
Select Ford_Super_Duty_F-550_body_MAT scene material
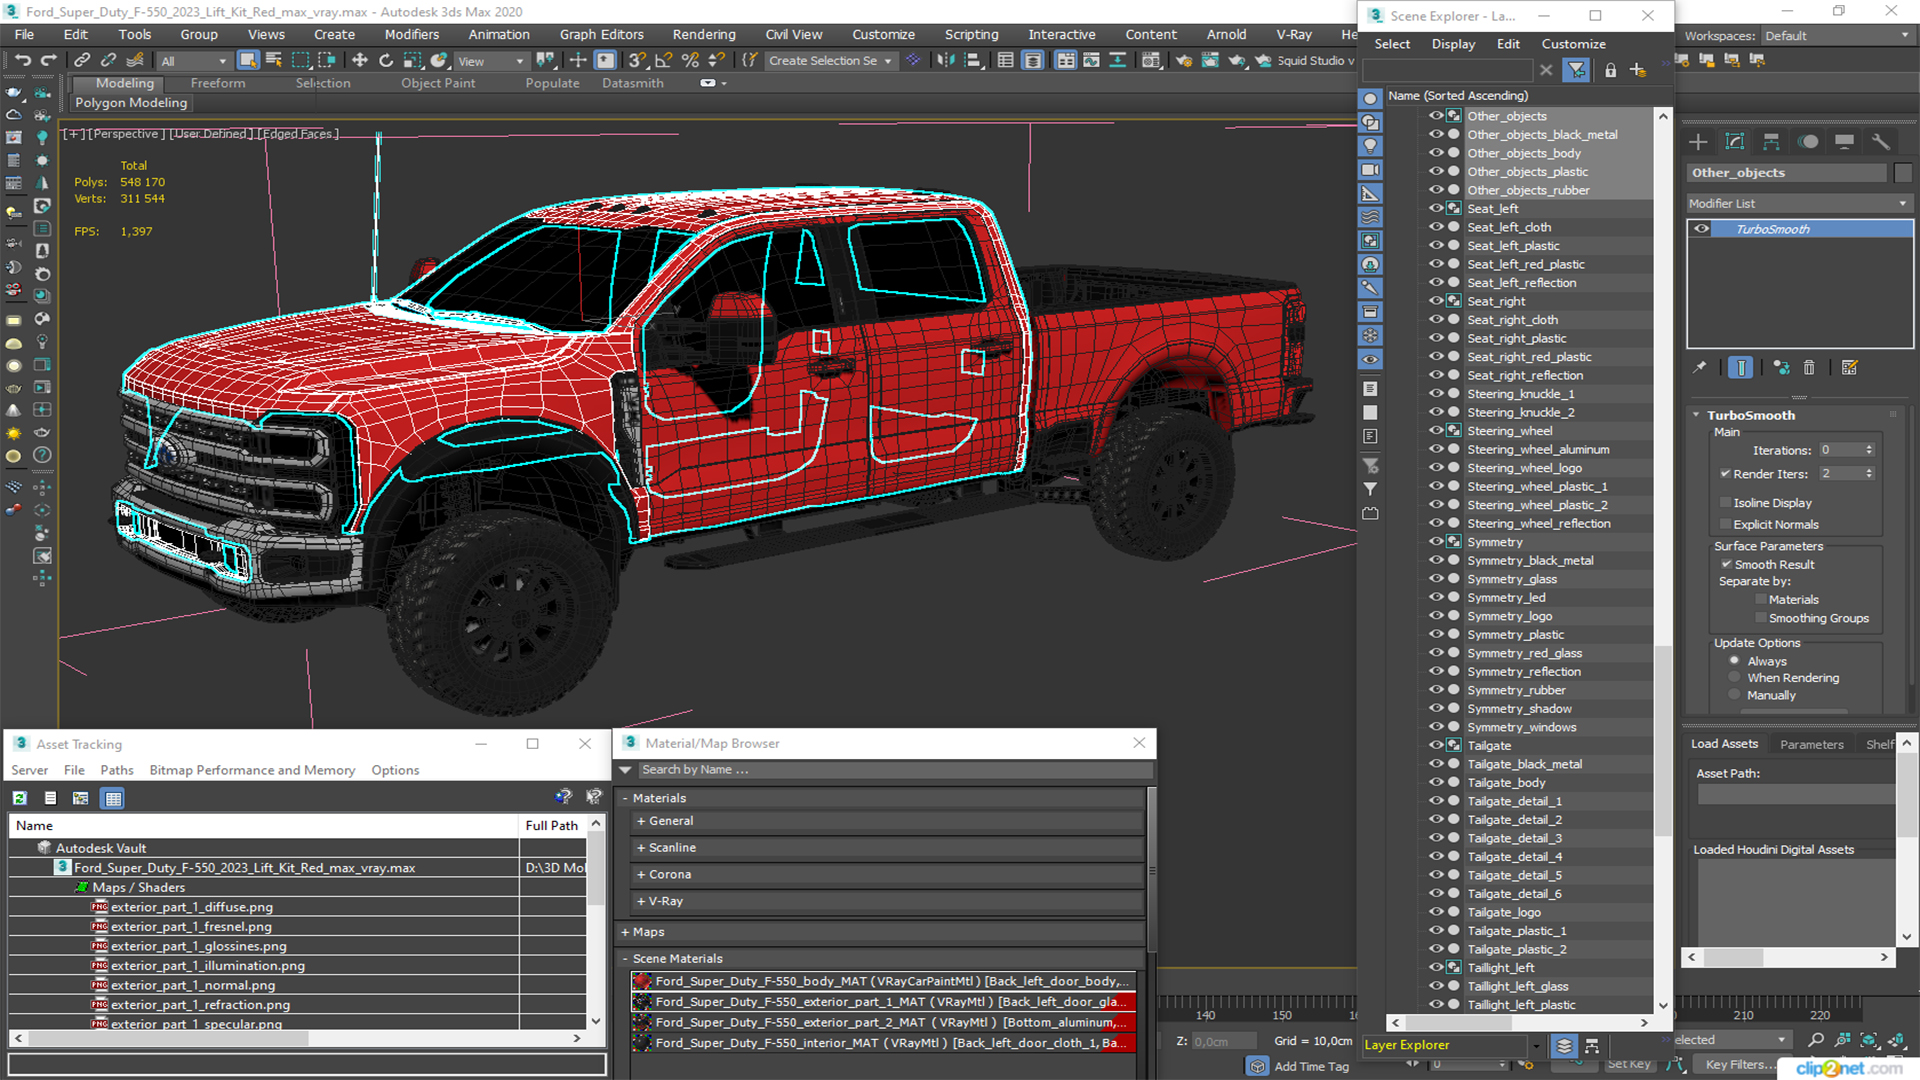[883, 981]
